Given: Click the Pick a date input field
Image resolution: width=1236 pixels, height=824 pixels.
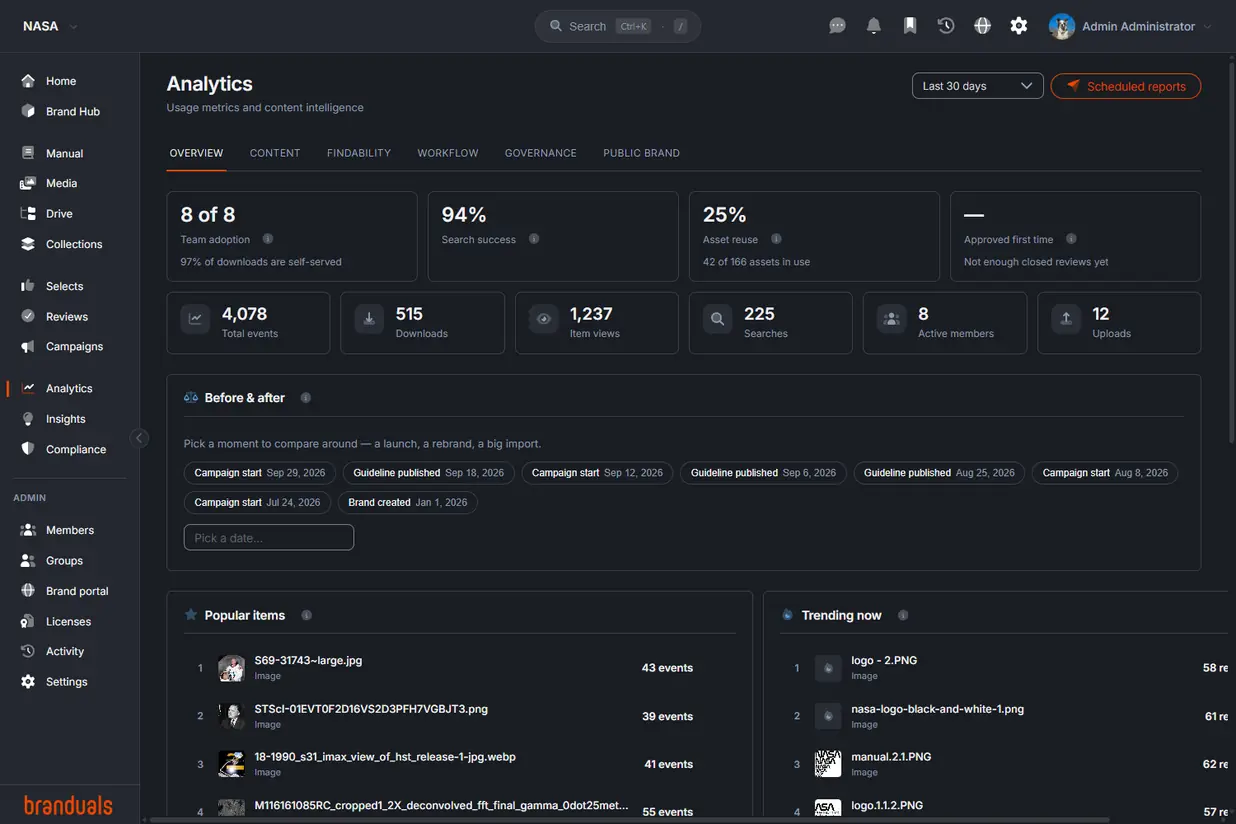Looking at the screenshot, I should [269, 538].
